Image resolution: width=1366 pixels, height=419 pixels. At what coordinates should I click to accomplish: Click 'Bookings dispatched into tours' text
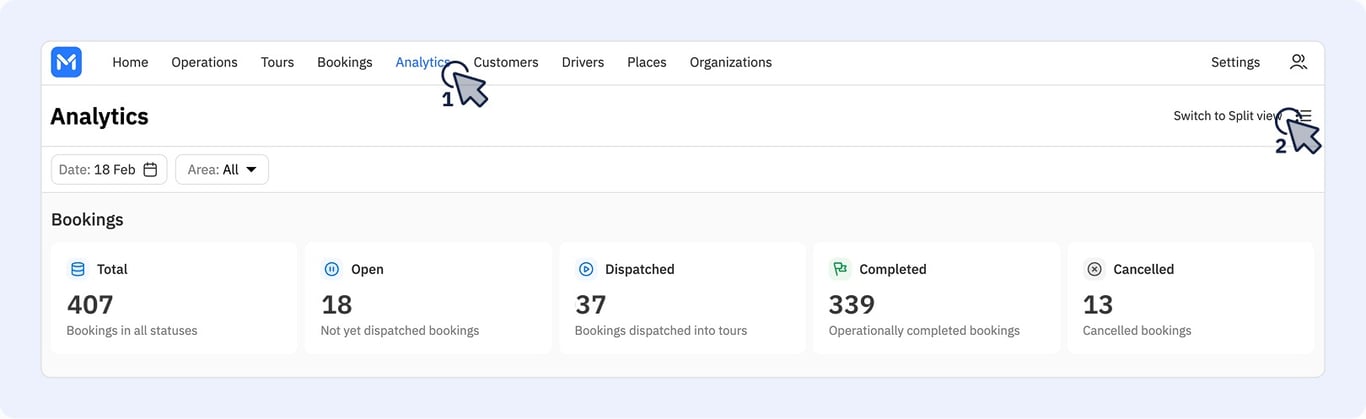(661, 331)
